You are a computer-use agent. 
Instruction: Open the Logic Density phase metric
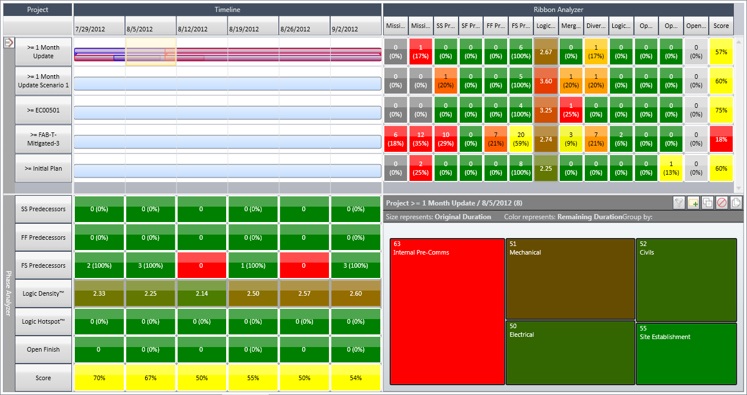click(x=43, y=294)
